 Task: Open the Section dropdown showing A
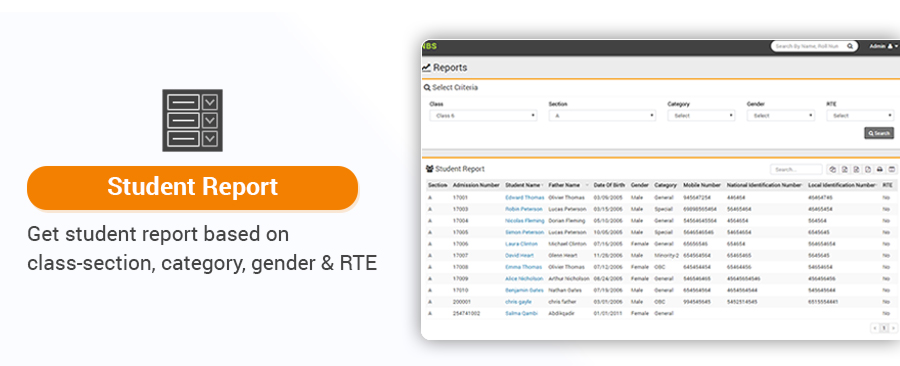602,115
